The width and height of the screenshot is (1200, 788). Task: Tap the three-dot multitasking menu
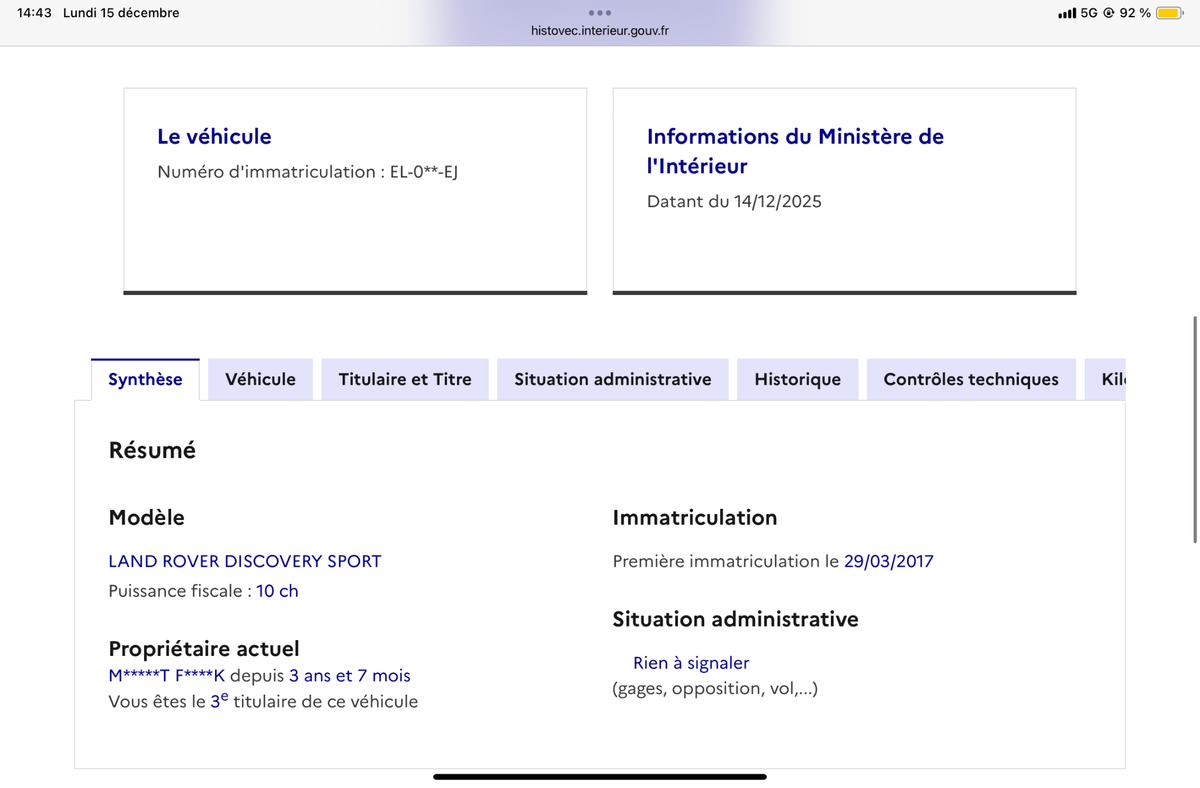pos(600,12)
